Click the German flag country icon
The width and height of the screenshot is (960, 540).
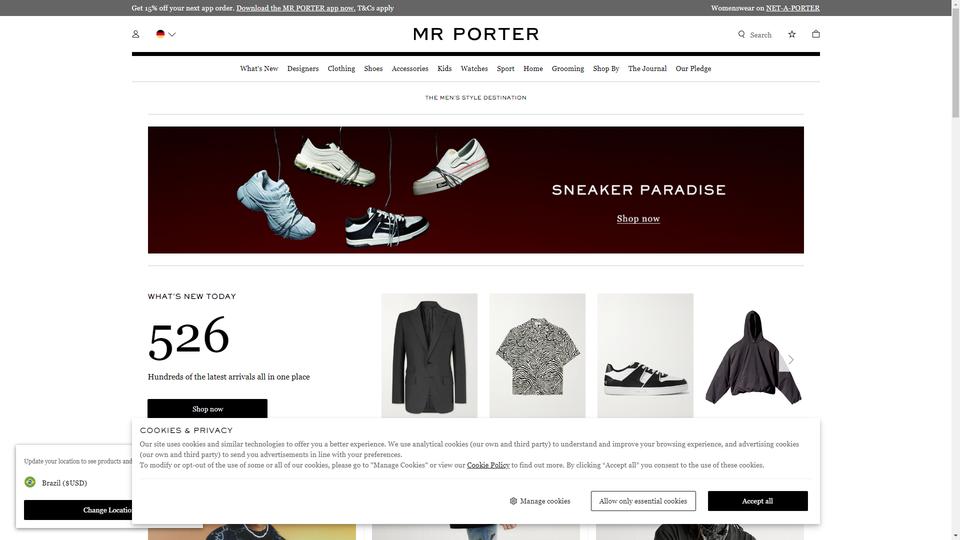point(160,34)
